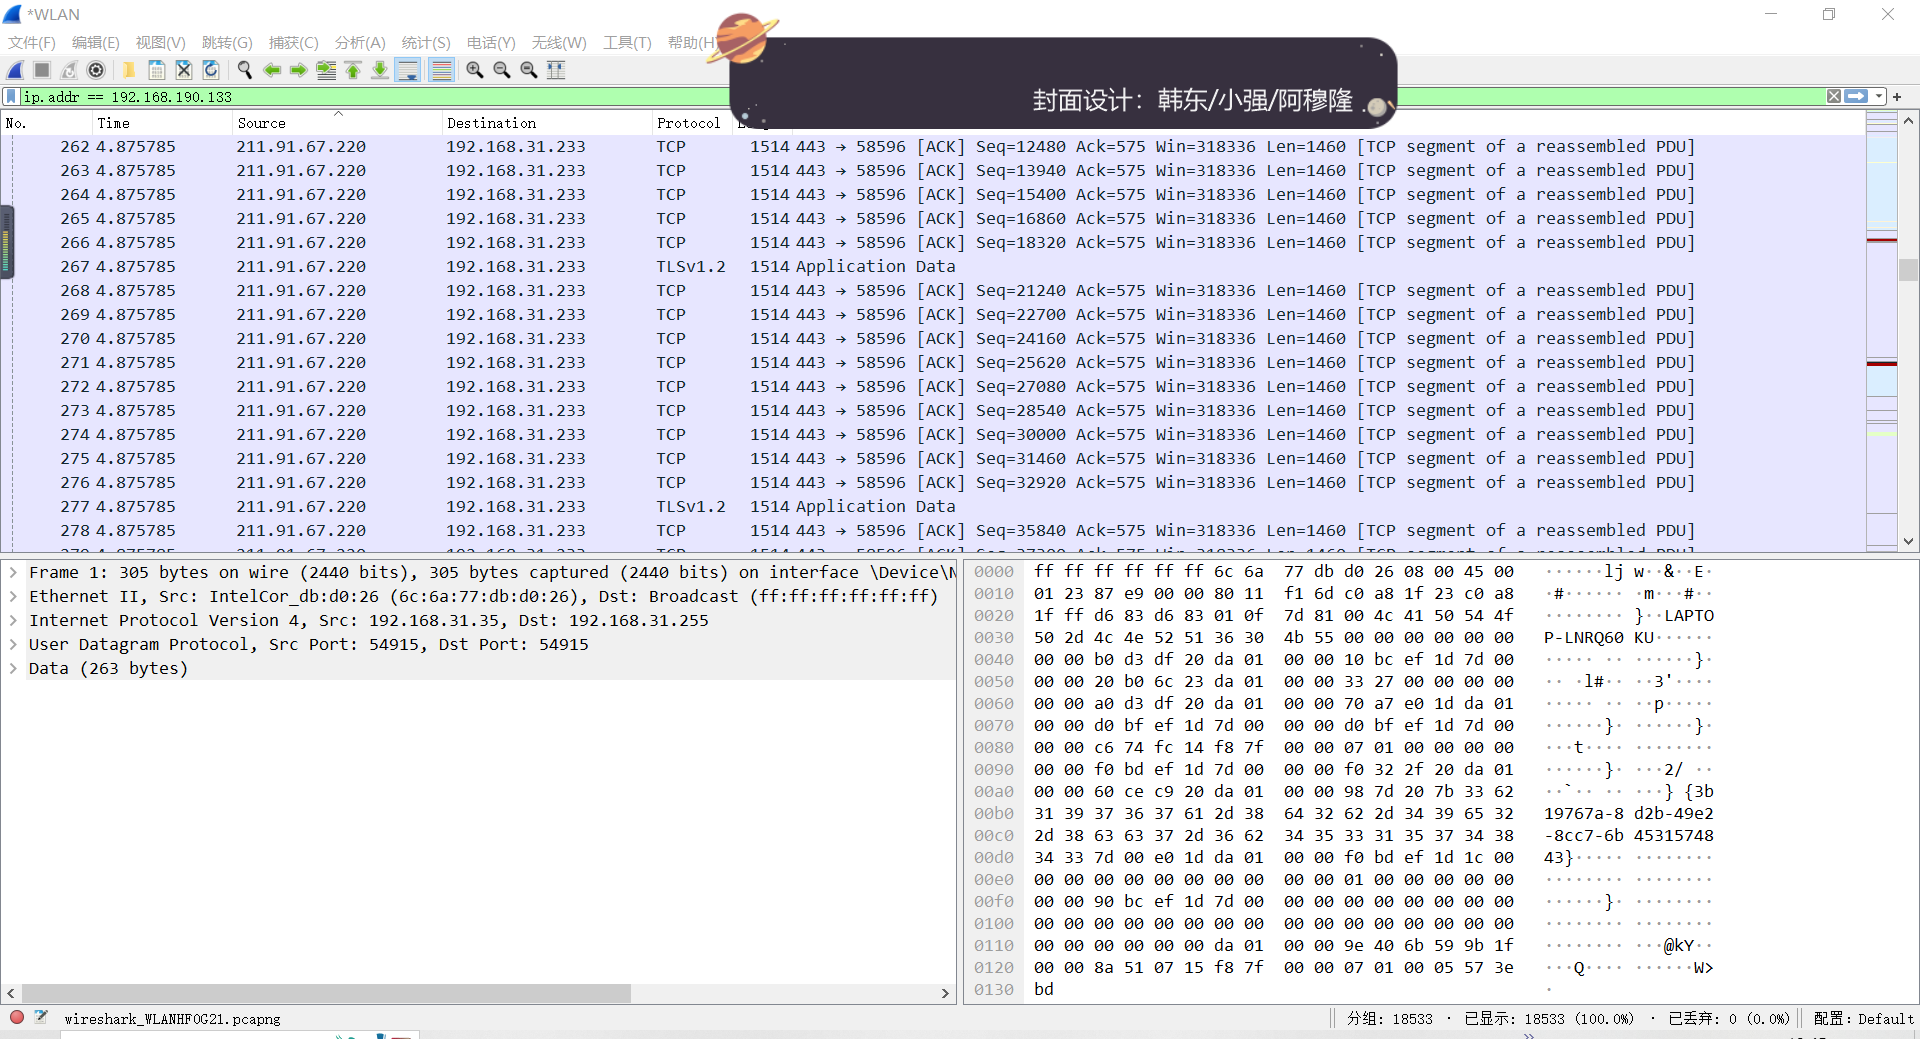Open the 跳转(G) menu

coord(227,43)
